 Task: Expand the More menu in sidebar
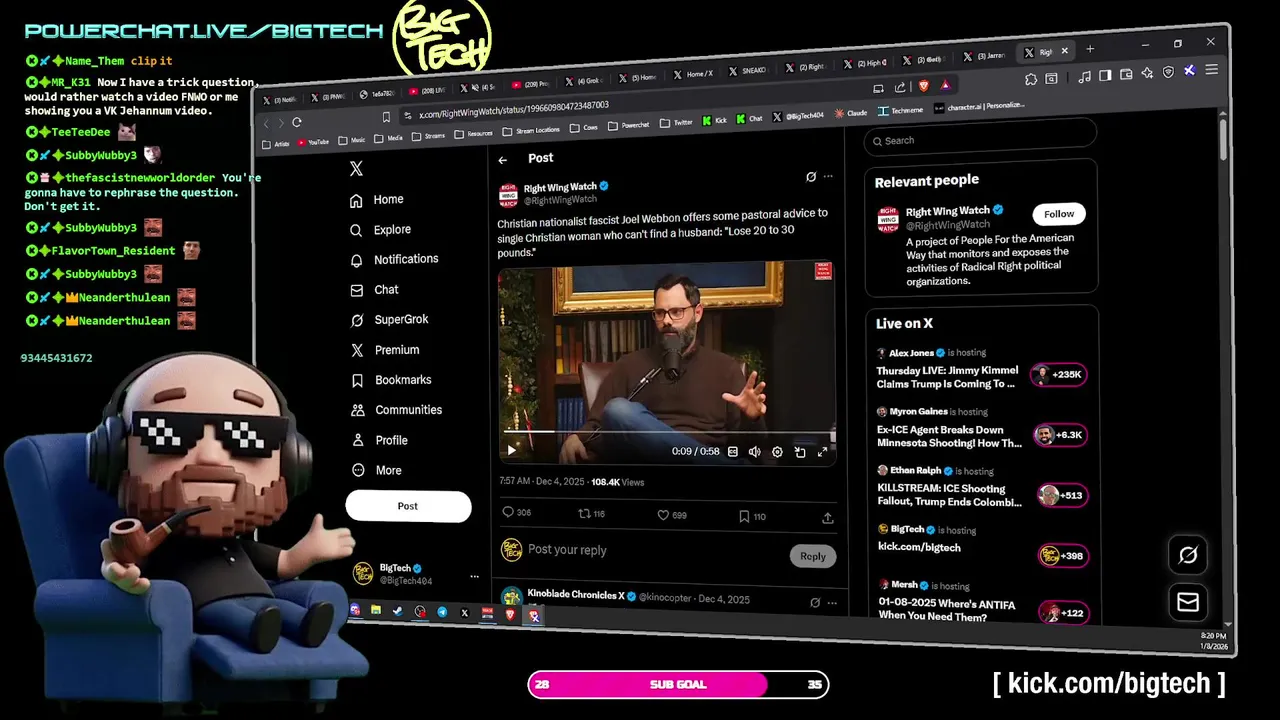coord(376,470)
